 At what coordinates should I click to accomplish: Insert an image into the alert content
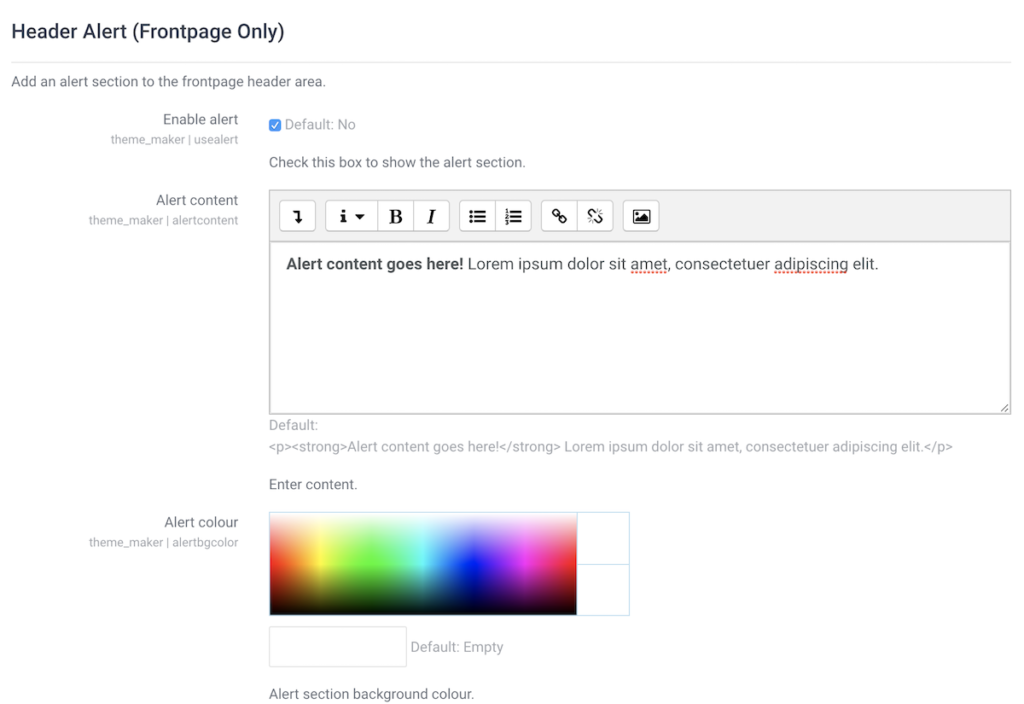(640, 215)
